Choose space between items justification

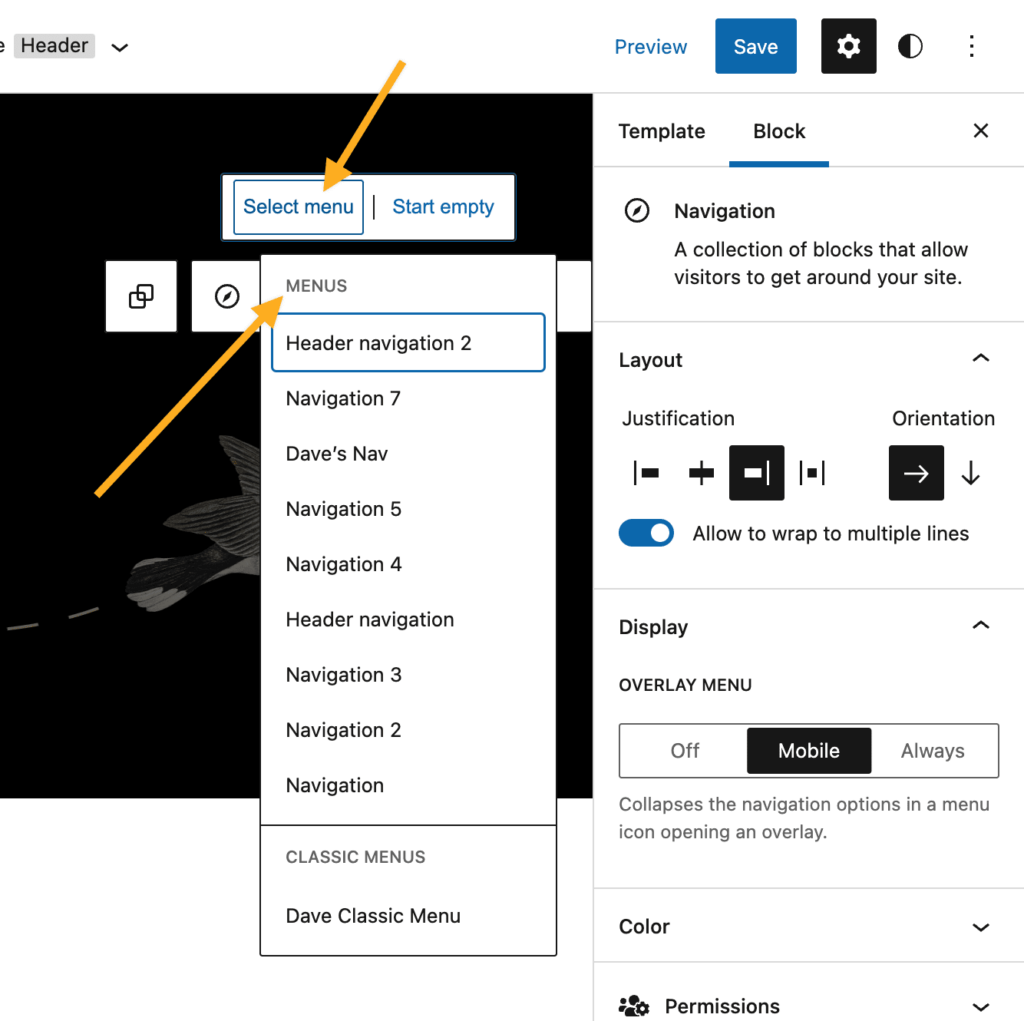812,473
